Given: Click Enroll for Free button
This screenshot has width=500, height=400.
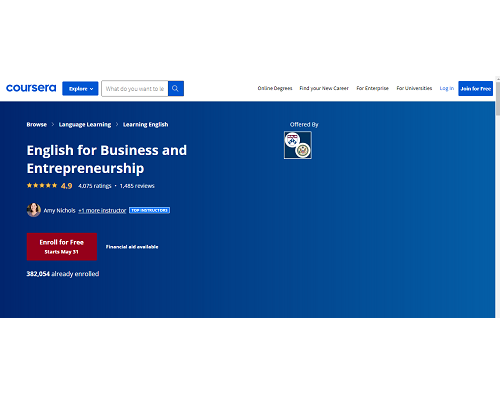Looking at the screenshot, I should 62,247.
